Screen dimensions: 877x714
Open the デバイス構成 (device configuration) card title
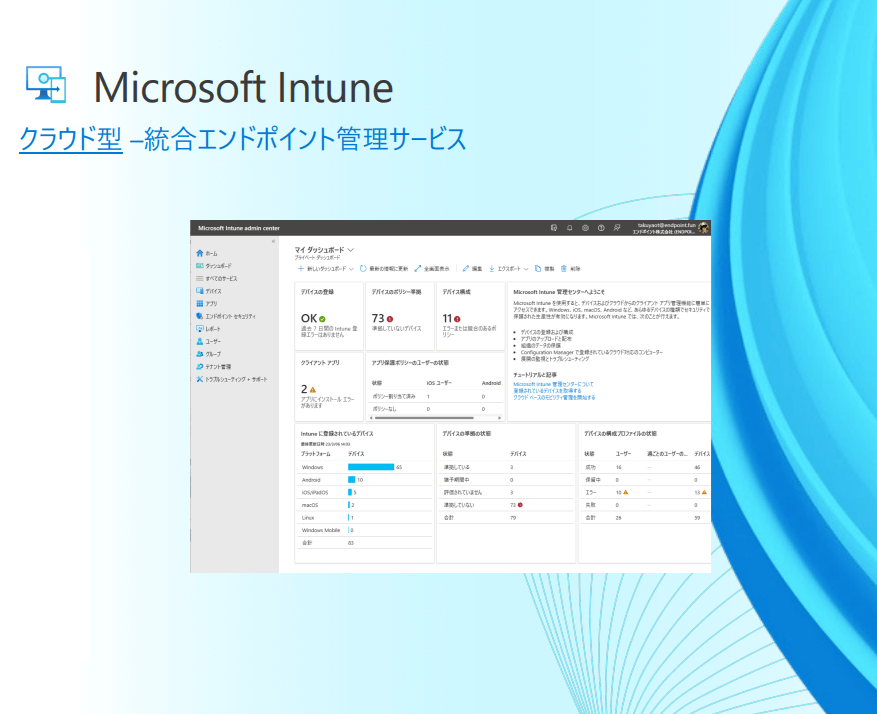pos(456,292)
